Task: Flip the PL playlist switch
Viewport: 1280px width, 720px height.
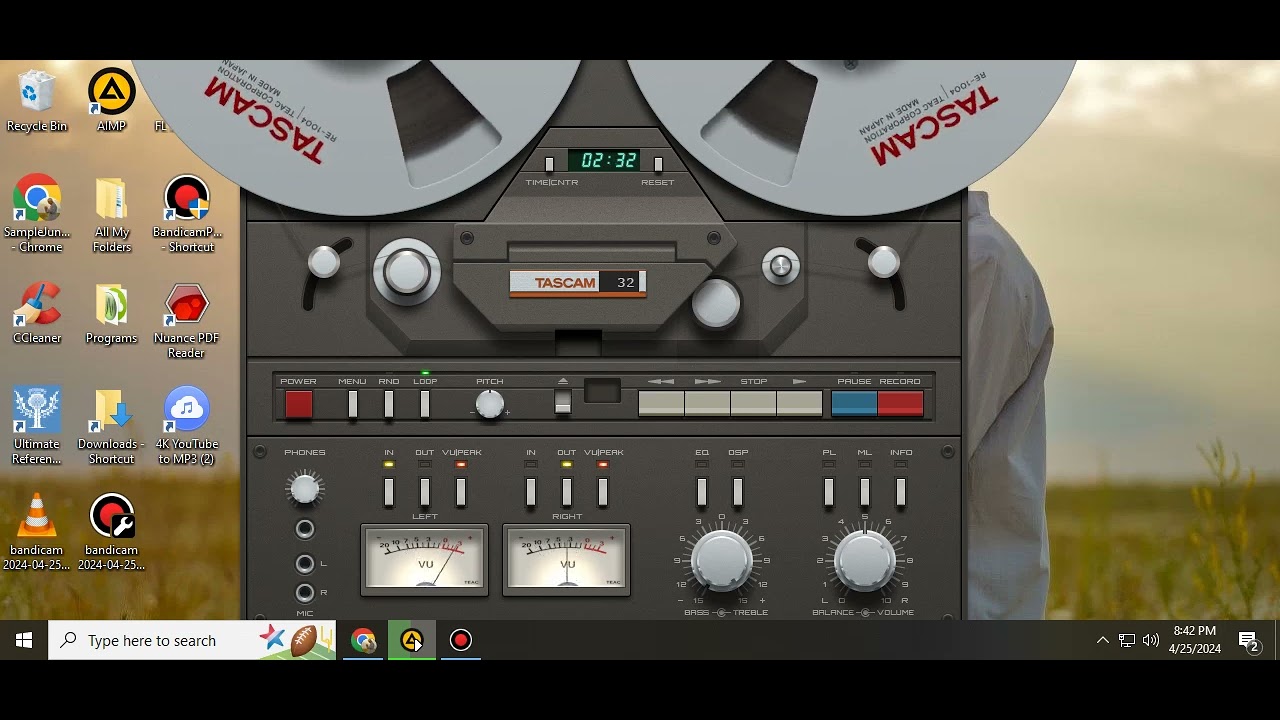Action: pos(829,492)
